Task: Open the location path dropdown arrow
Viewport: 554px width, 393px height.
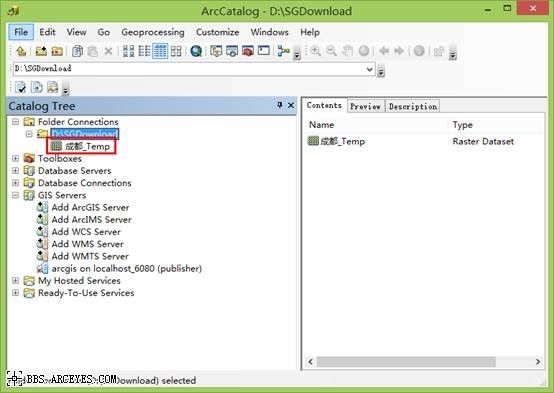Action: pos(370,69)
